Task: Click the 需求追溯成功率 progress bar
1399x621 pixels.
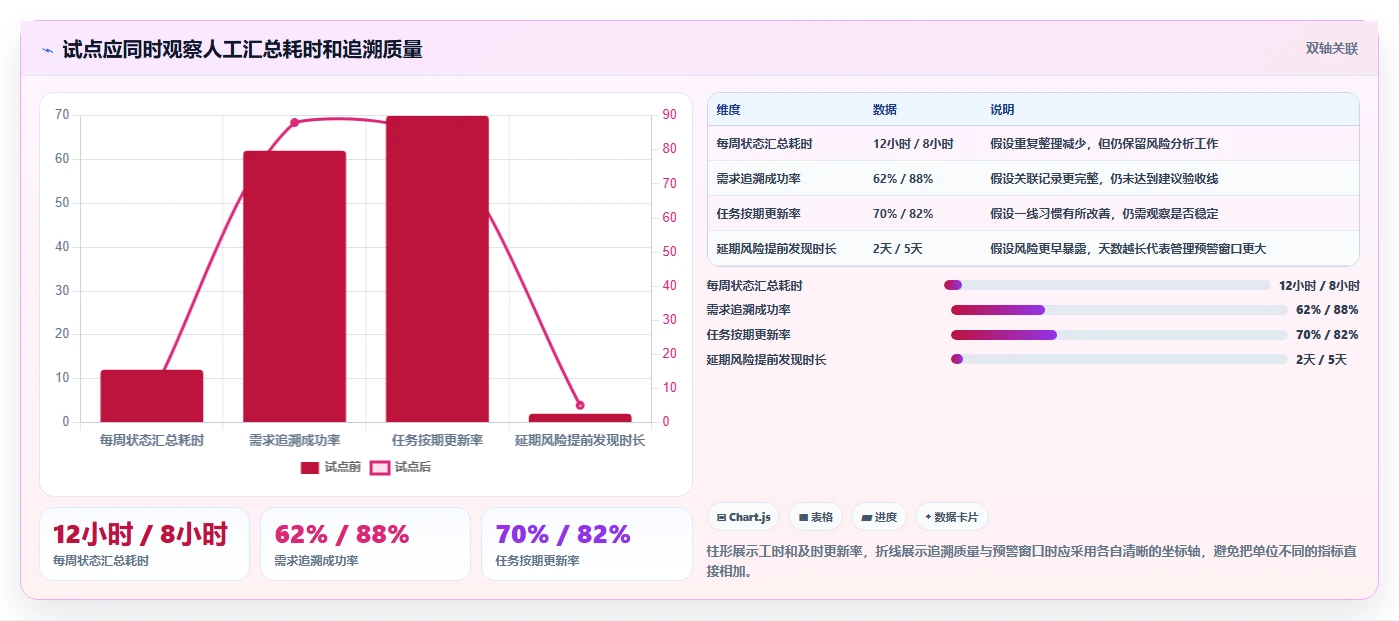Action: [x=1119, y=310]
